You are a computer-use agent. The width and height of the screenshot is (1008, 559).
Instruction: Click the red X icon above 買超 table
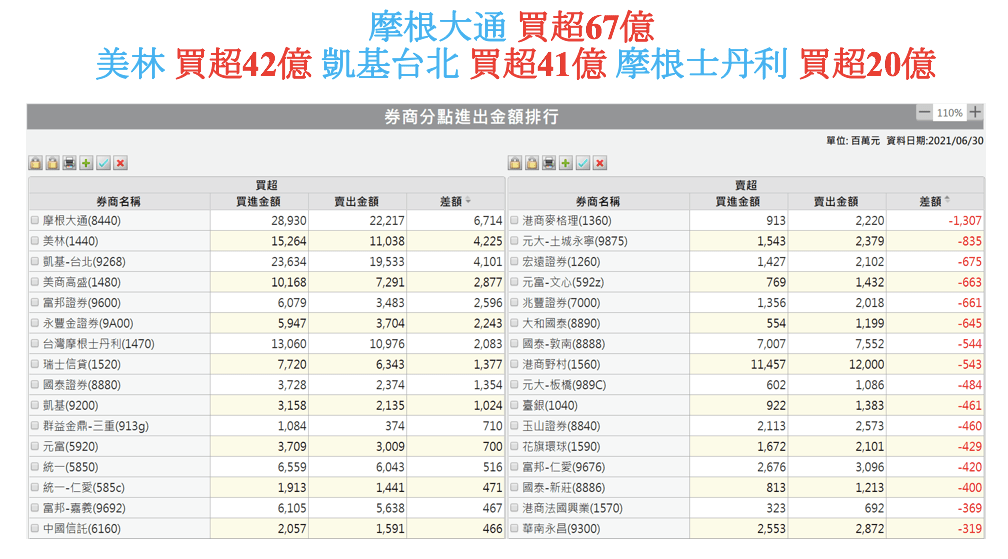coord(120,163)
